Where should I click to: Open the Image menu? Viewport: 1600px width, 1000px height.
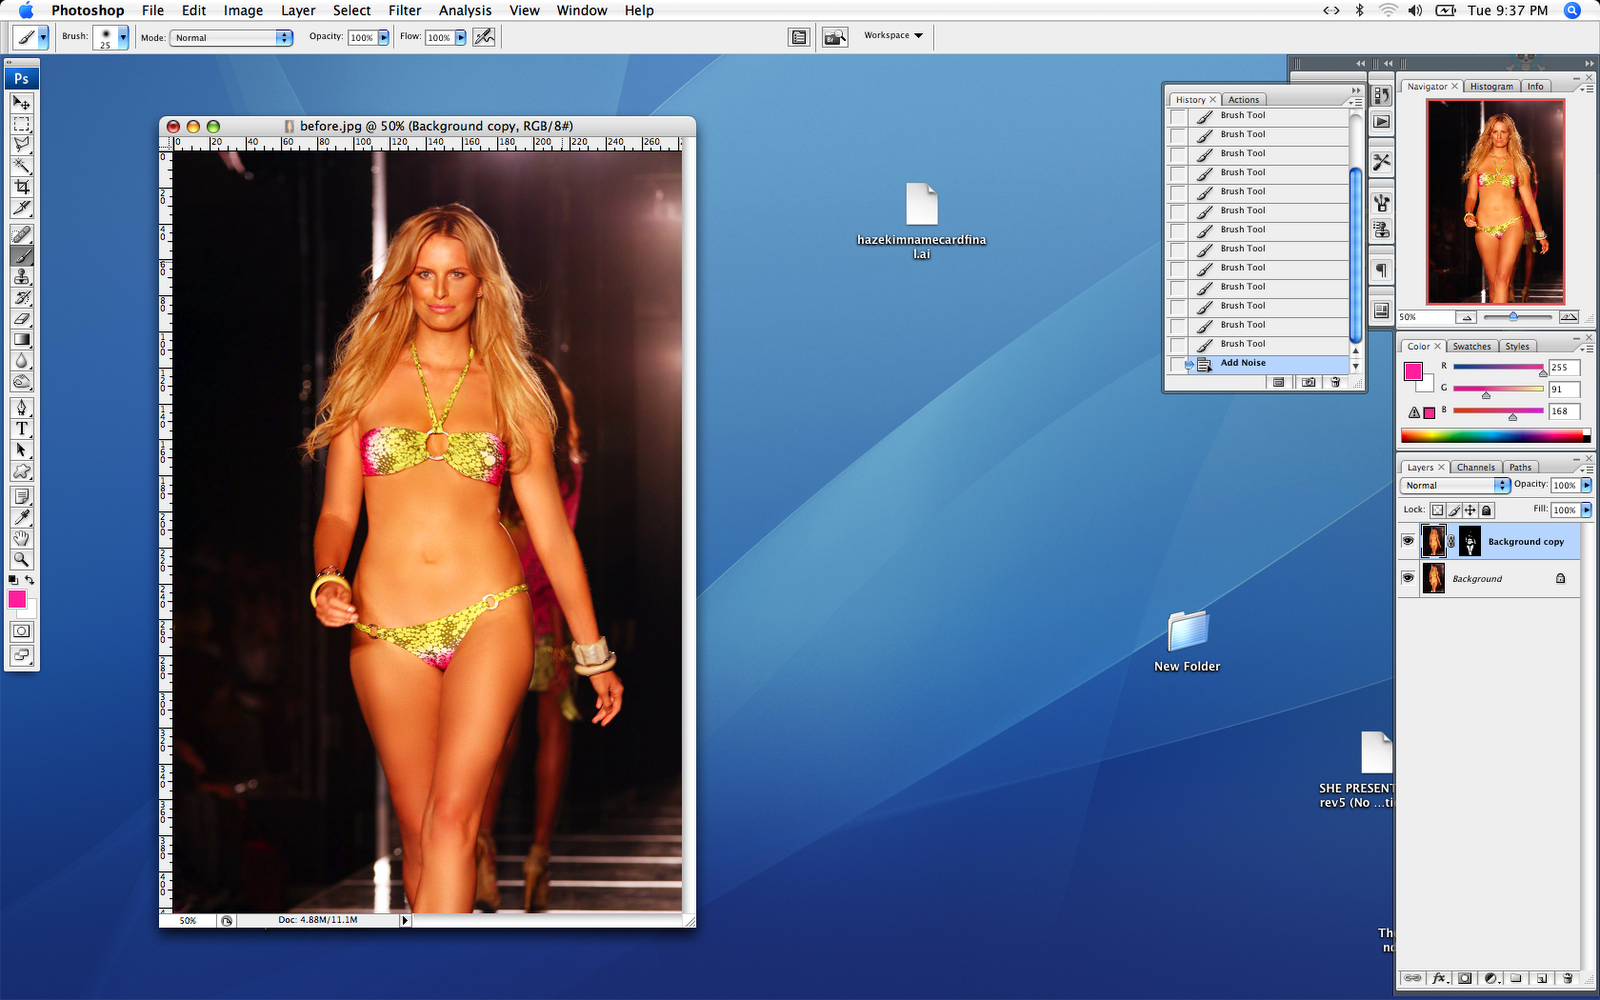[x=243, y=10]
